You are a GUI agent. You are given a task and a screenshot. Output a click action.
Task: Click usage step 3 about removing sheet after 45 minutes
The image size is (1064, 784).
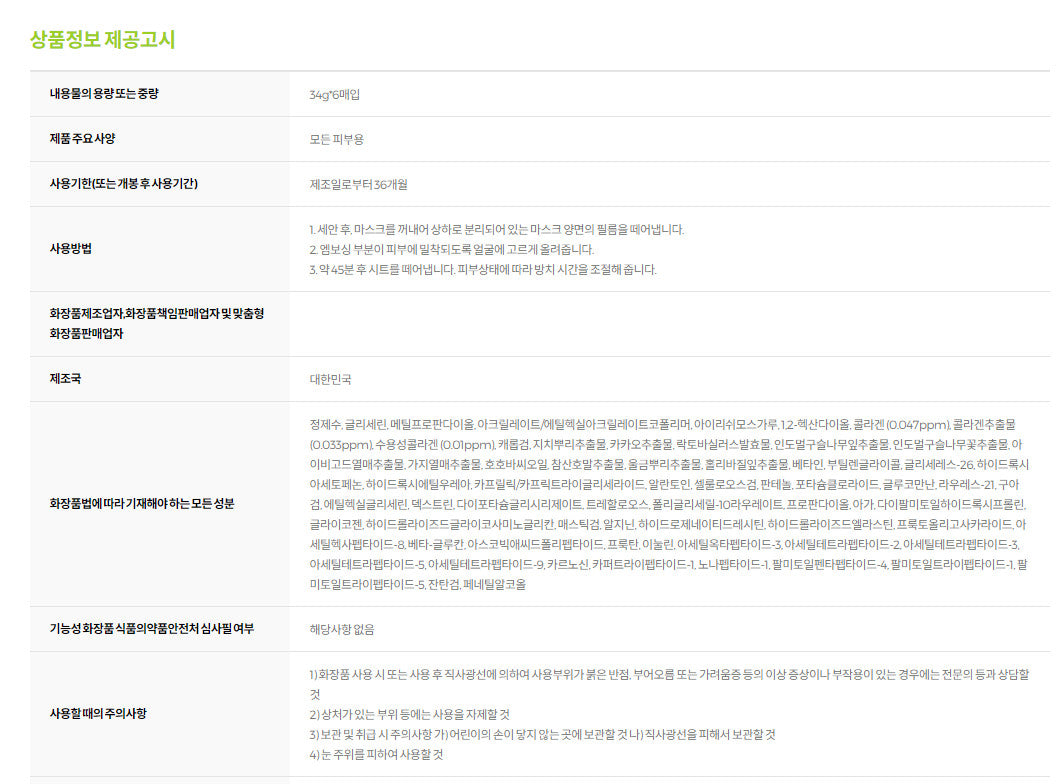click(482, 269)
